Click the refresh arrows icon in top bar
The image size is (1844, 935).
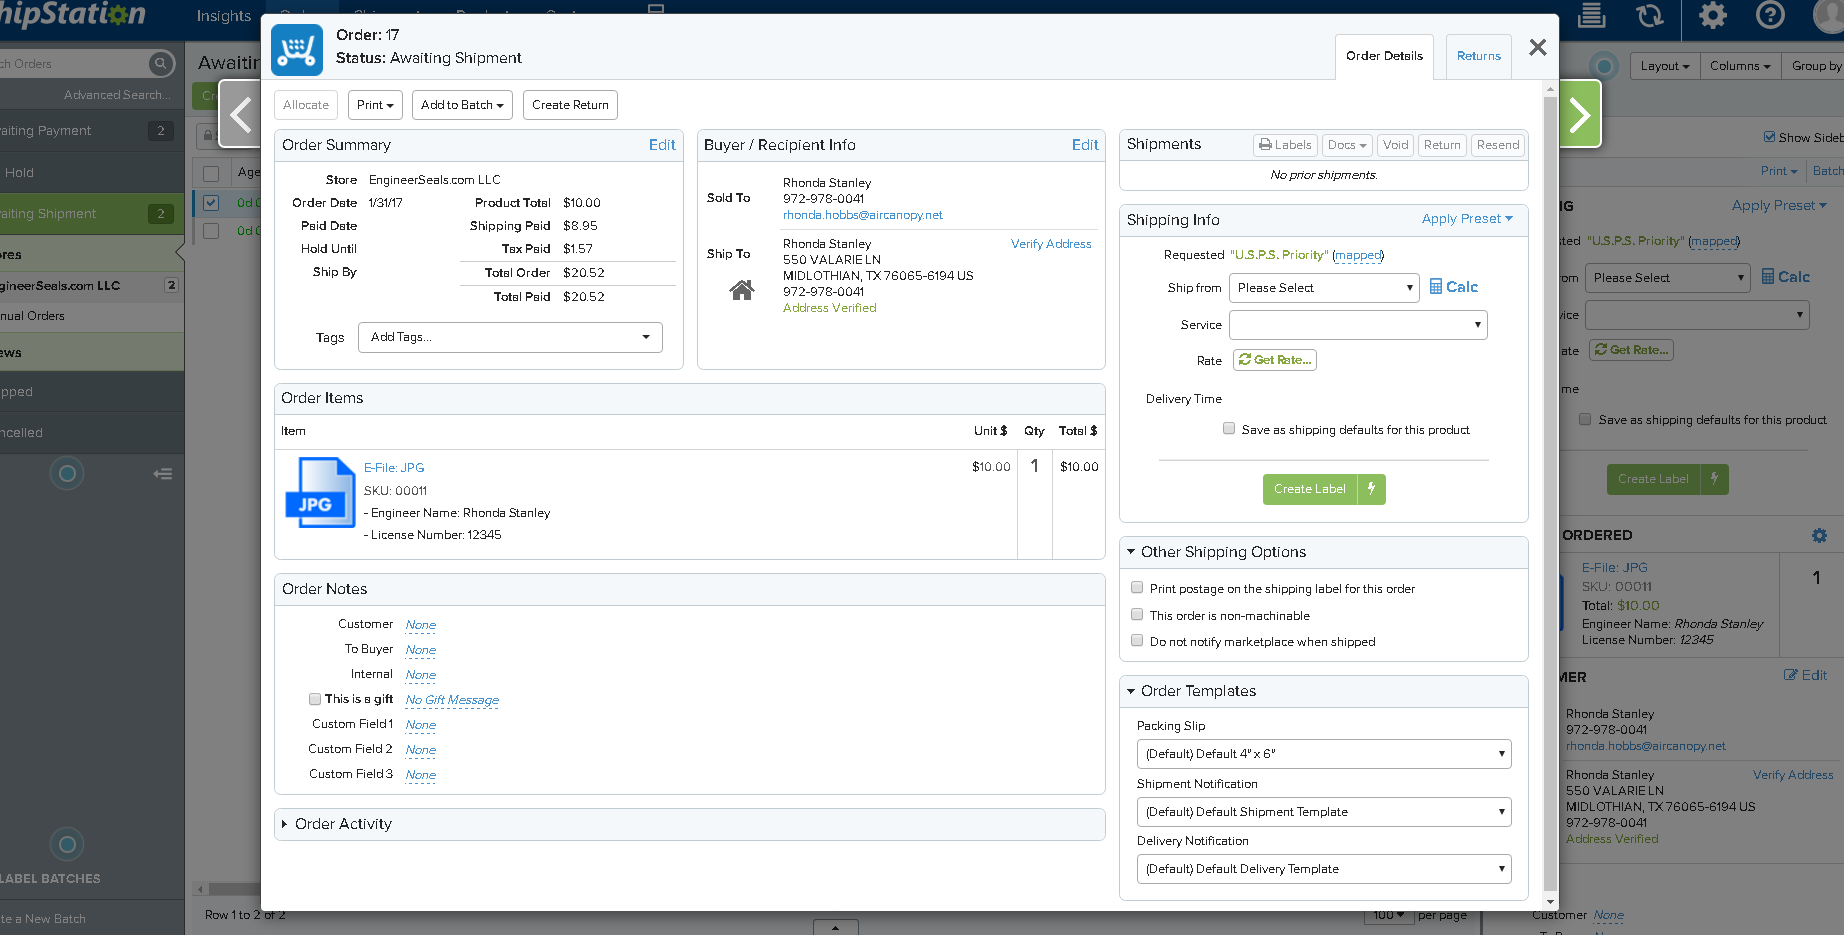[1650, 15]
